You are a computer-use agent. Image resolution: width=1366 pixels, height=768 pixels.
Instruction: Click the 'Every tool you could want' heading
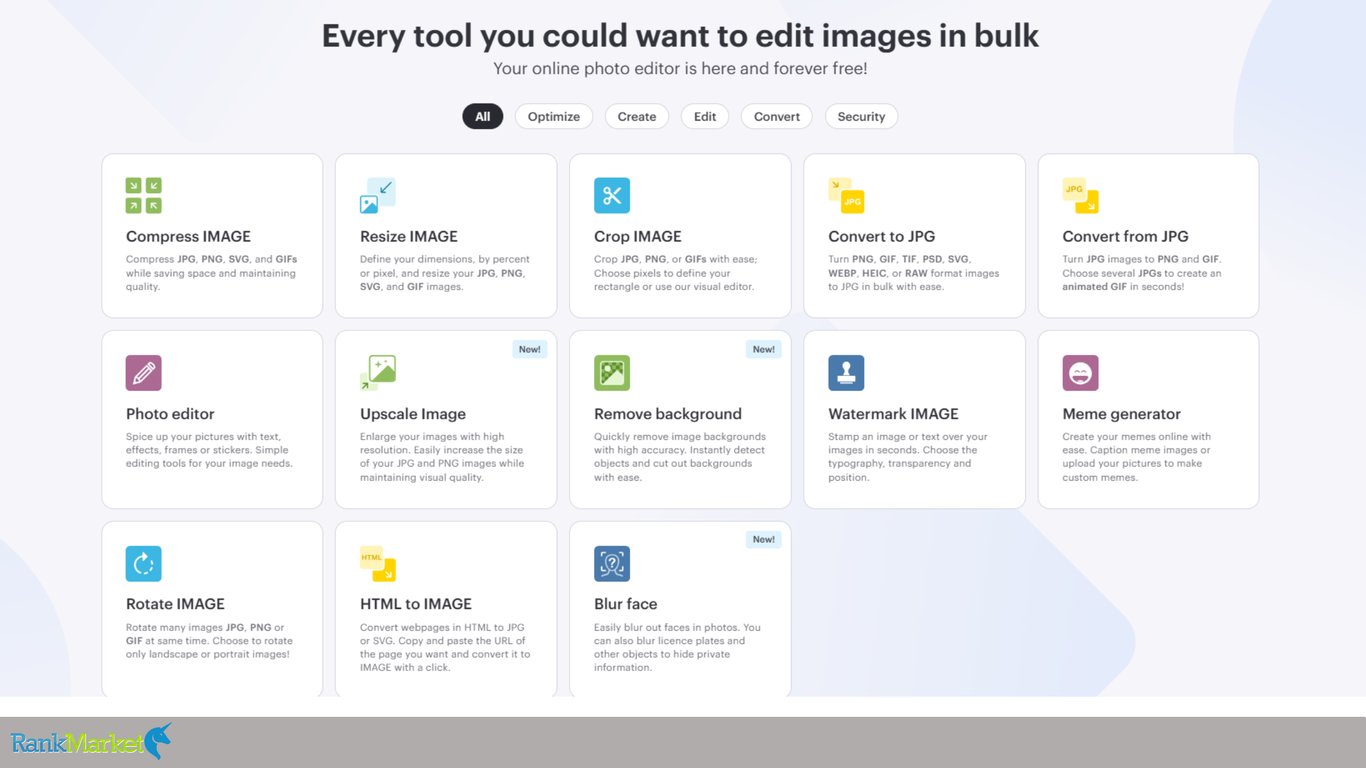pyautogui.click(x=680, y=36)
